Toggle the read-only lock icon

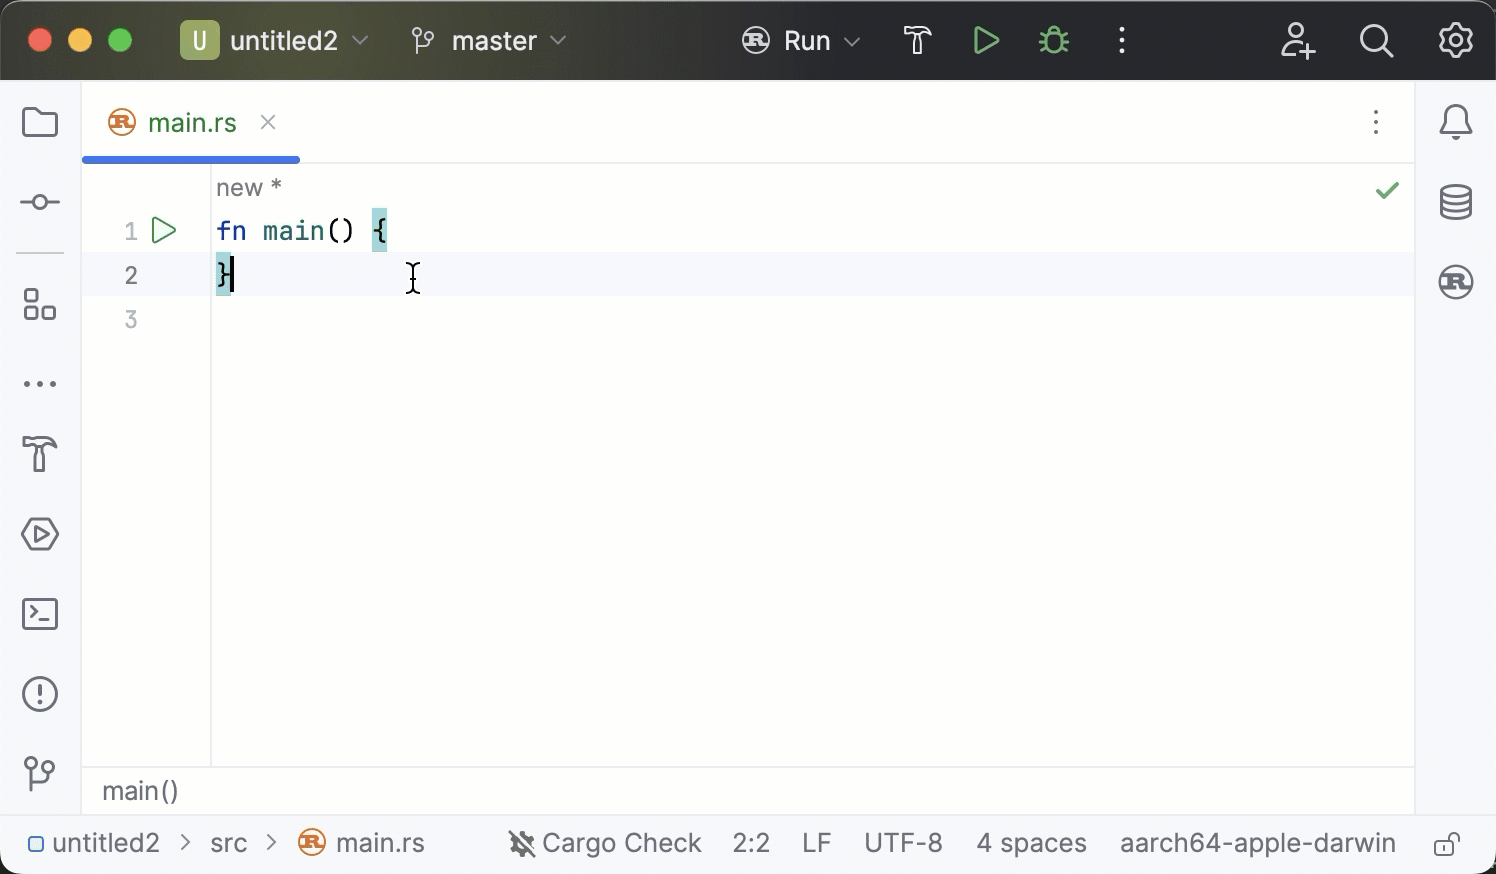tap(1447, 844)
